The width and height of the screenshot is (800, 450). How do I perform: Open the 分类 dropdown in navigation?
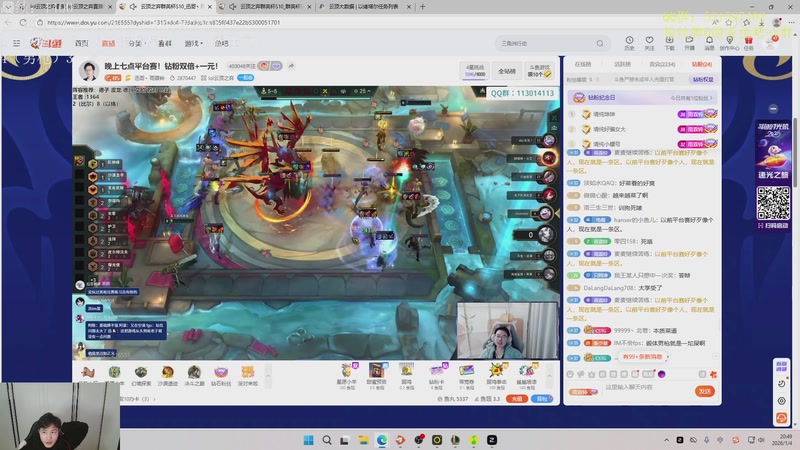click(136, 43)
